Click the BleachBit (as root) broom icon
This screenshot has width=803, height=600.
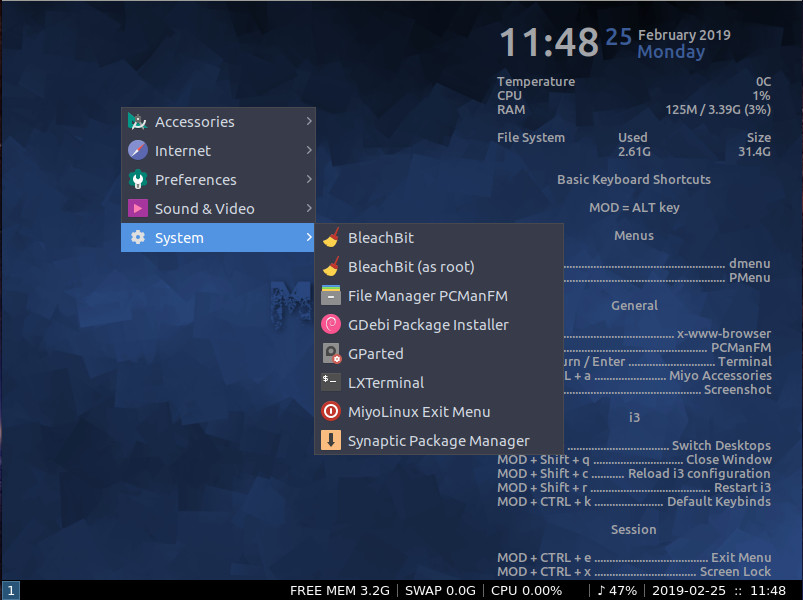pyautogui.click(x=331, y=267)
